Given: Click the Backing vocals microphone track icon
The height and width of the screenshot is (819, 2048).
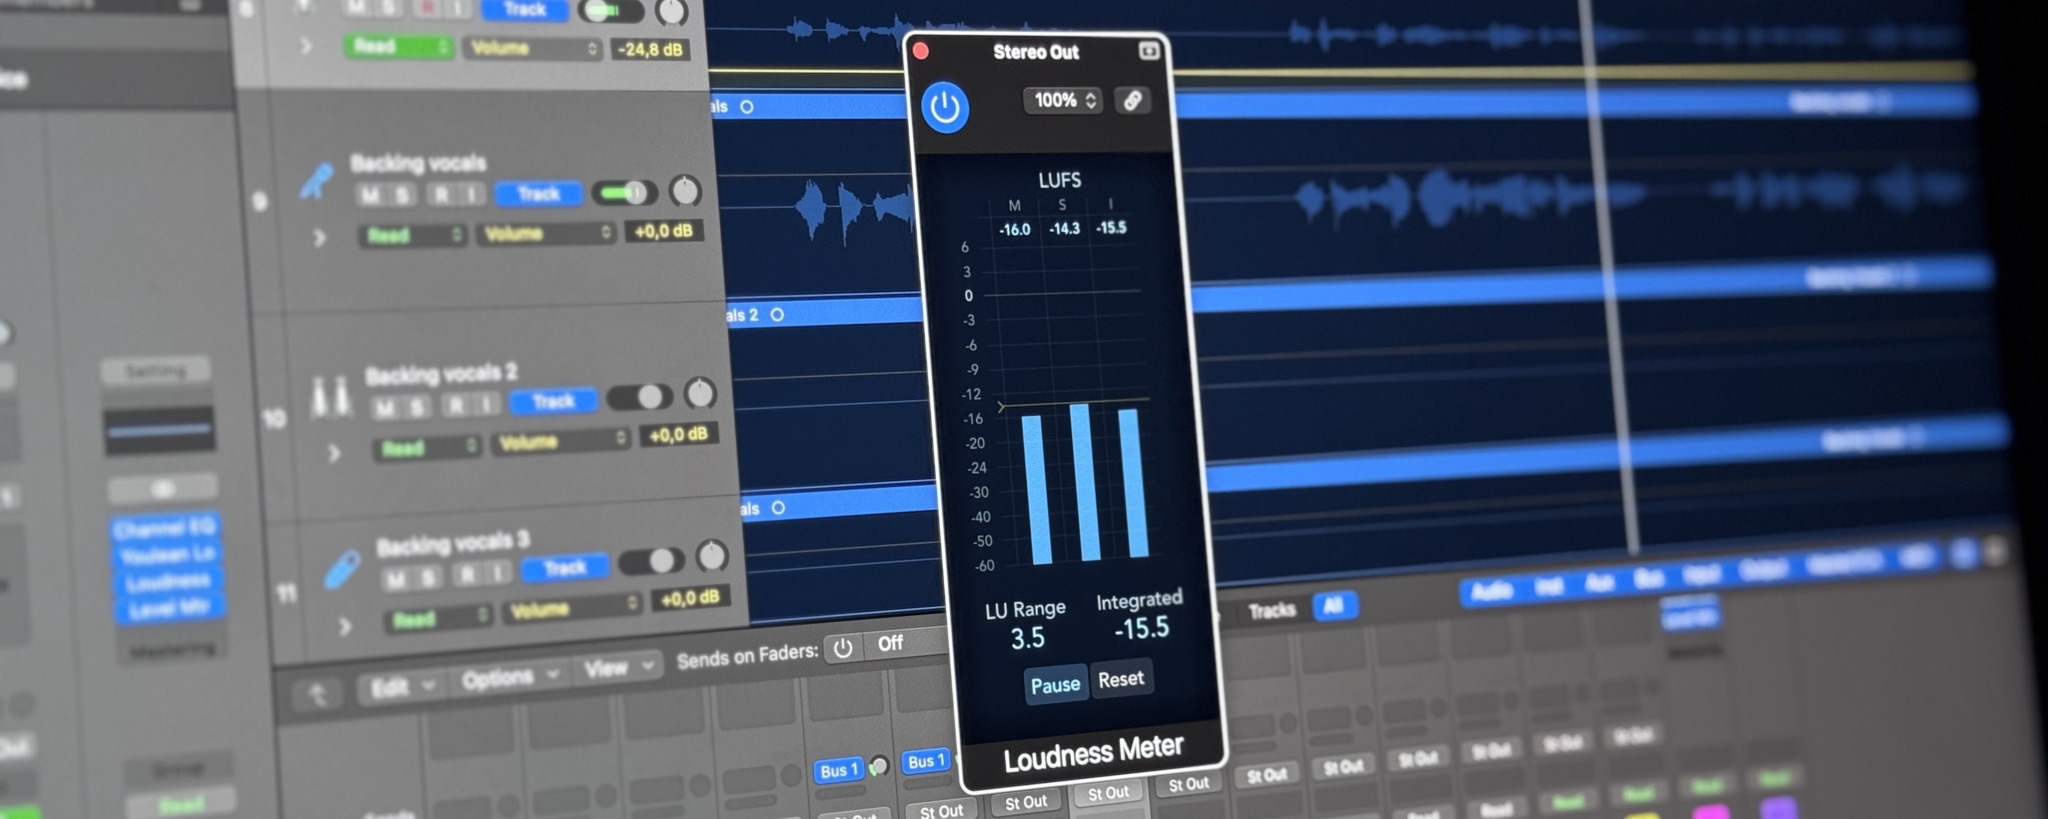Looking at the screenshot, I should click(x=317, y=182).
